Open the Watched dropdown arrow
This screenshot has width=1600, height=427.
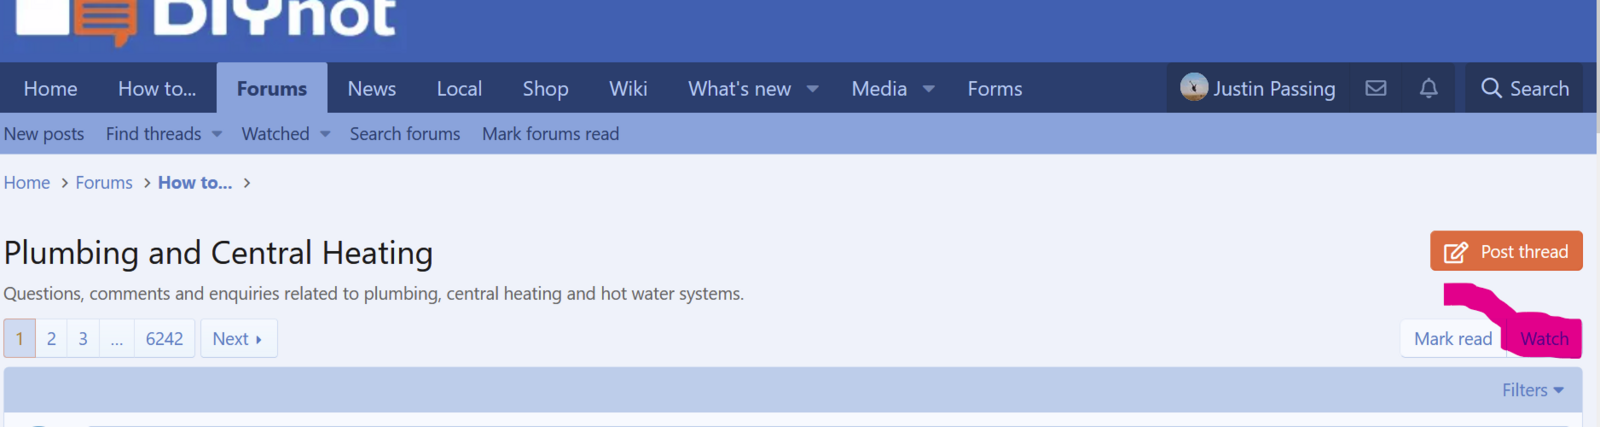coord(325,134)
